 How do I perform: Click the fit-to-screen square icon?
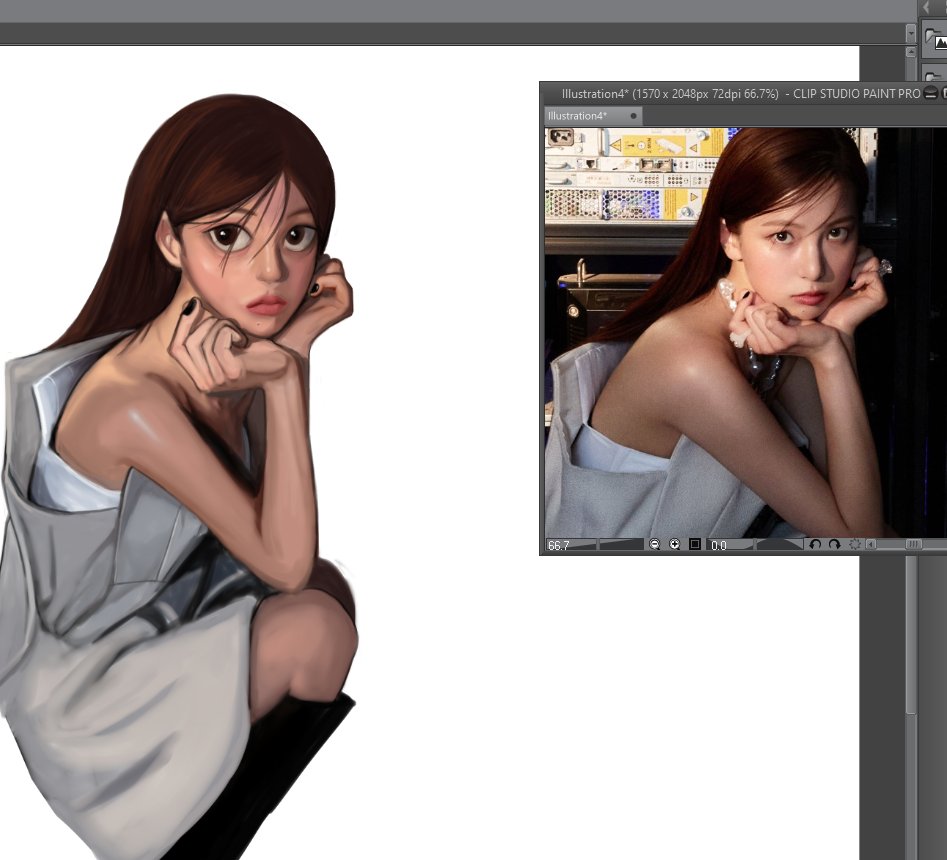tap(695, 544)
